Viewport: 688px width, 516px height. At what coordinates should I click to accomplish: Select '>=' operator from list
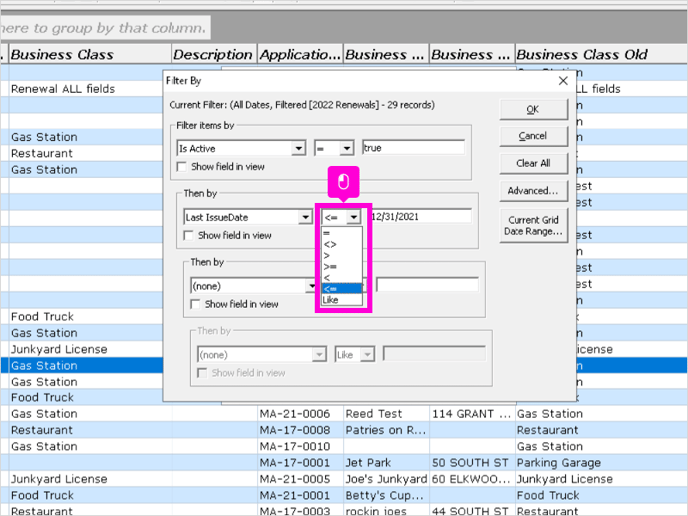(x=342, y=266)
